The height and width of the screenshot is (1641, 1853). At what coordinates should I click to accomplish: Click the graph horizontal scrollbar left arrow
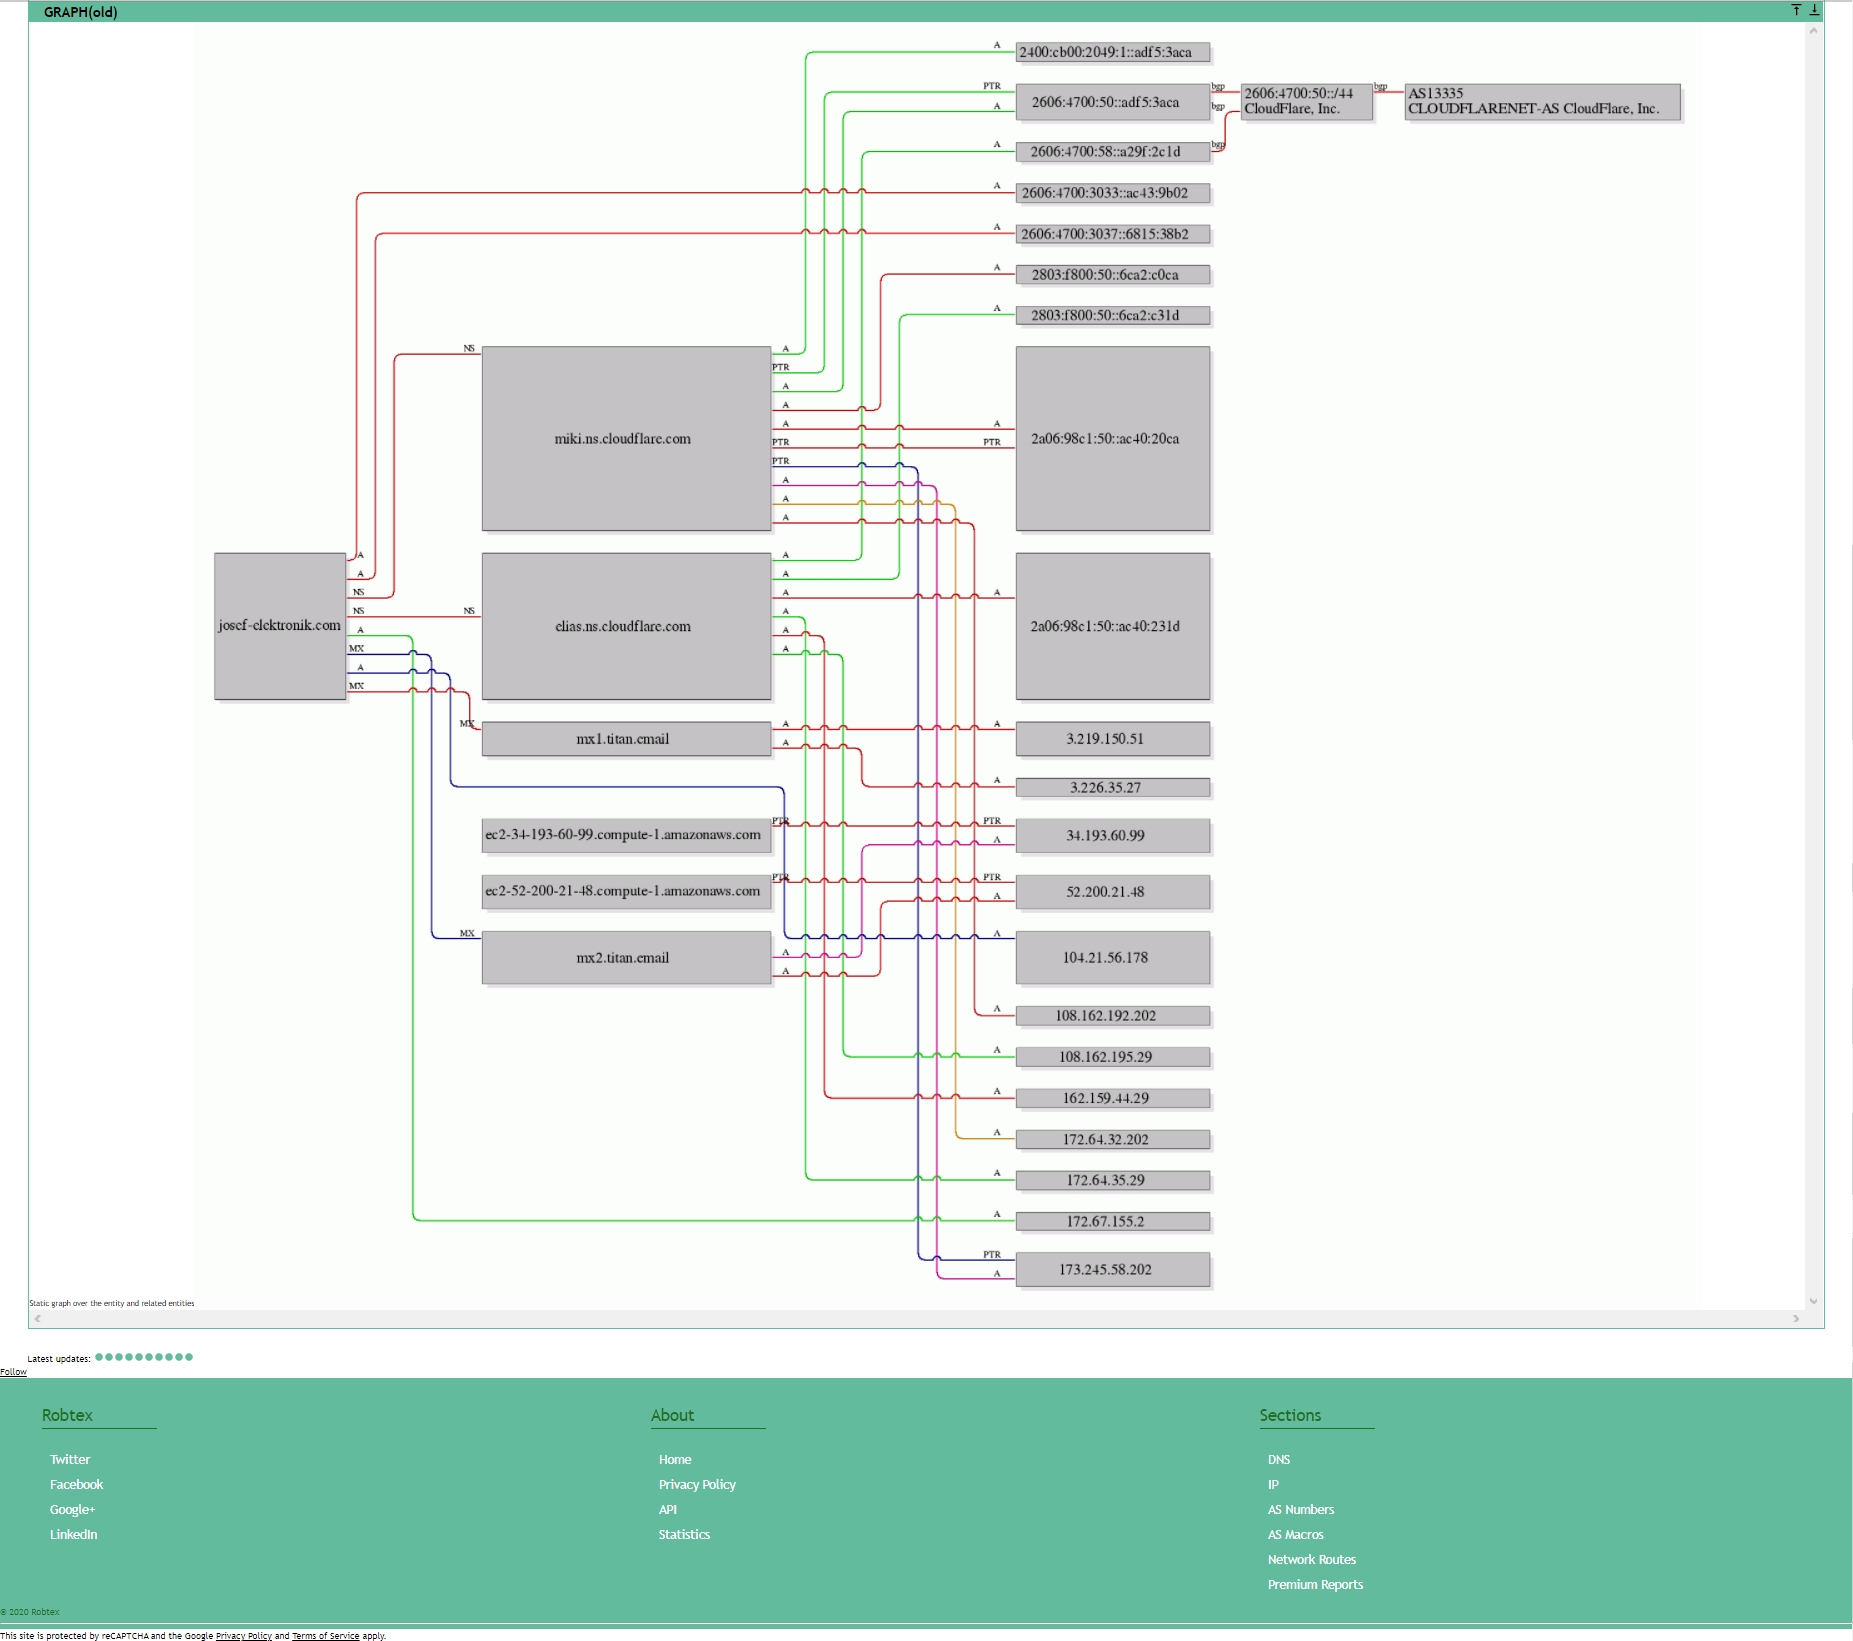click(x=38, y=1319)
